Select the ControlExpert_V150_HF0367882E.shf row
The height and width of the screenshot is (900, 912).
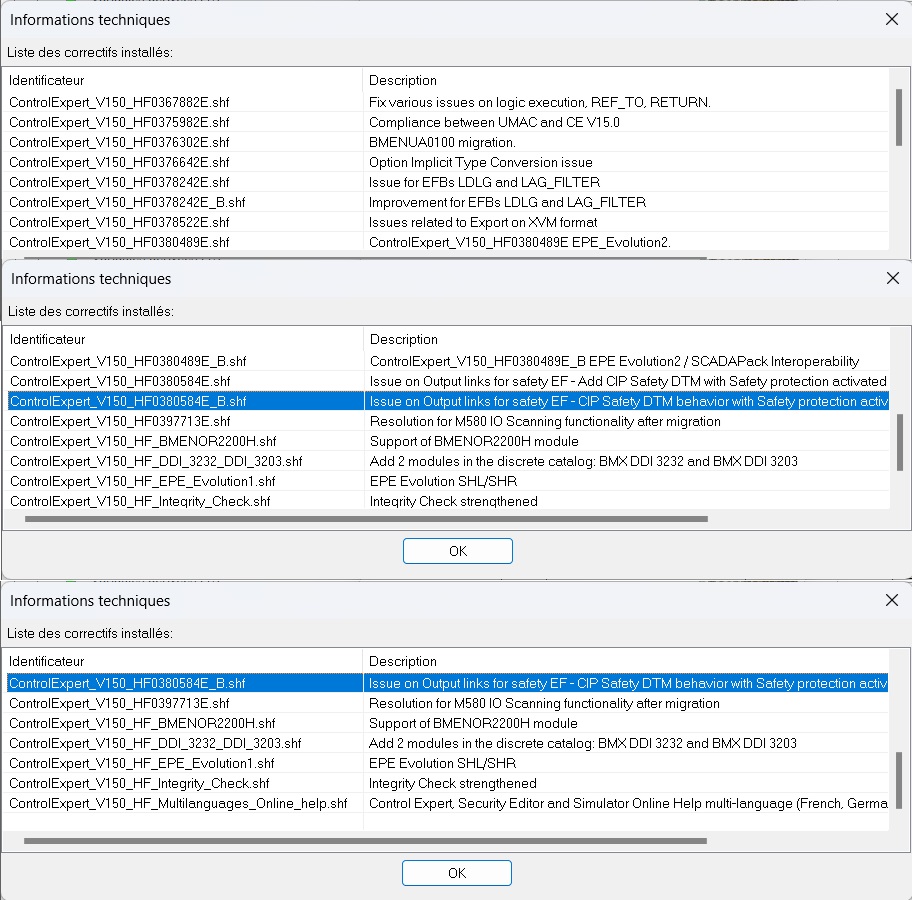point(120,102)
